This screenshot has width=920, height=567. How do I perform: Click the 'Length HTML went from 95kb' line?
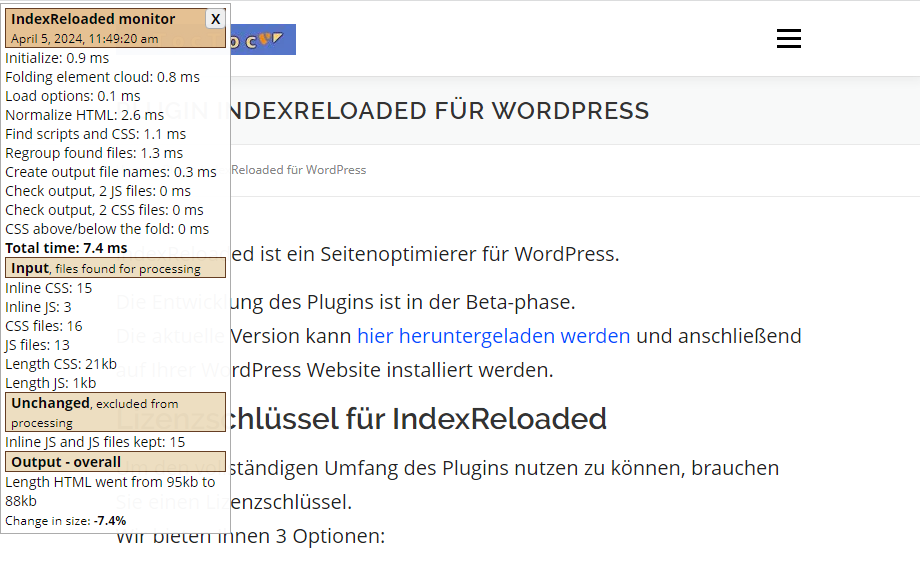(110, 482)
